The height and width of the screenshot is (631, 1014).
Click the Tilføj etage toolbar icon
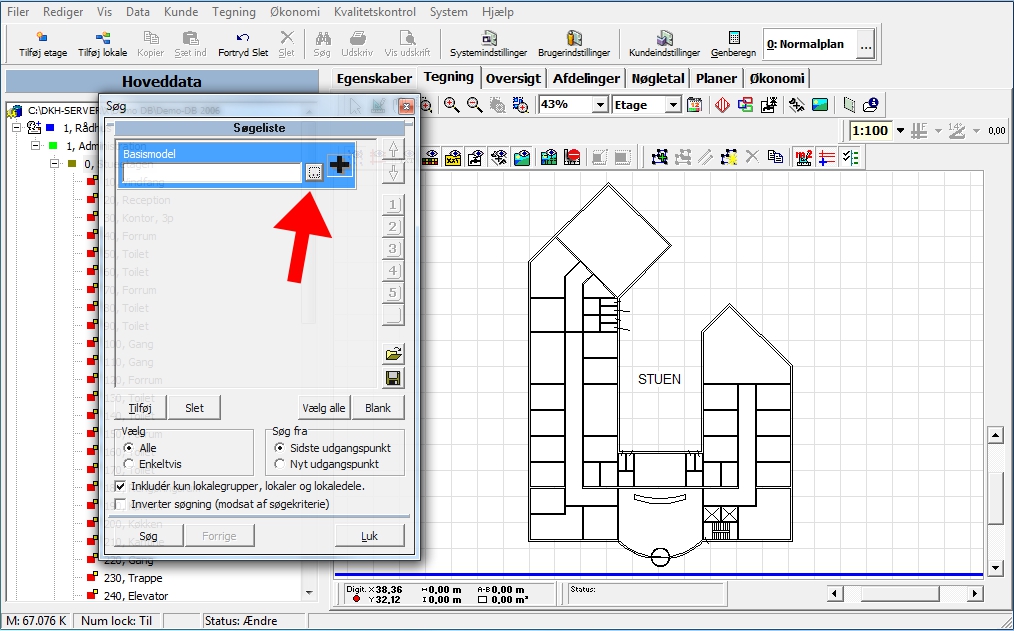coord(41,37)
